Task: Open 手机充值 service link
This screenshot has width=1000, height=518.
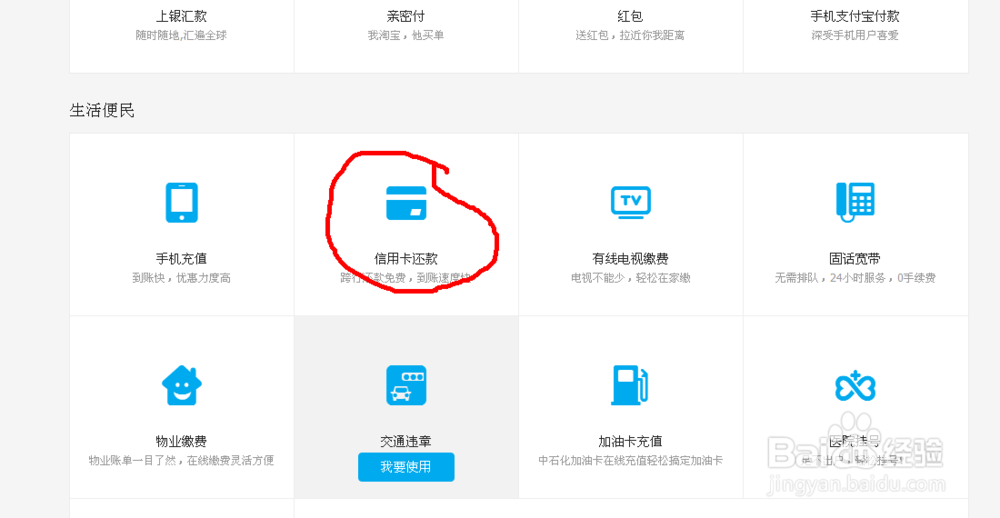Action: pos(182,259)
